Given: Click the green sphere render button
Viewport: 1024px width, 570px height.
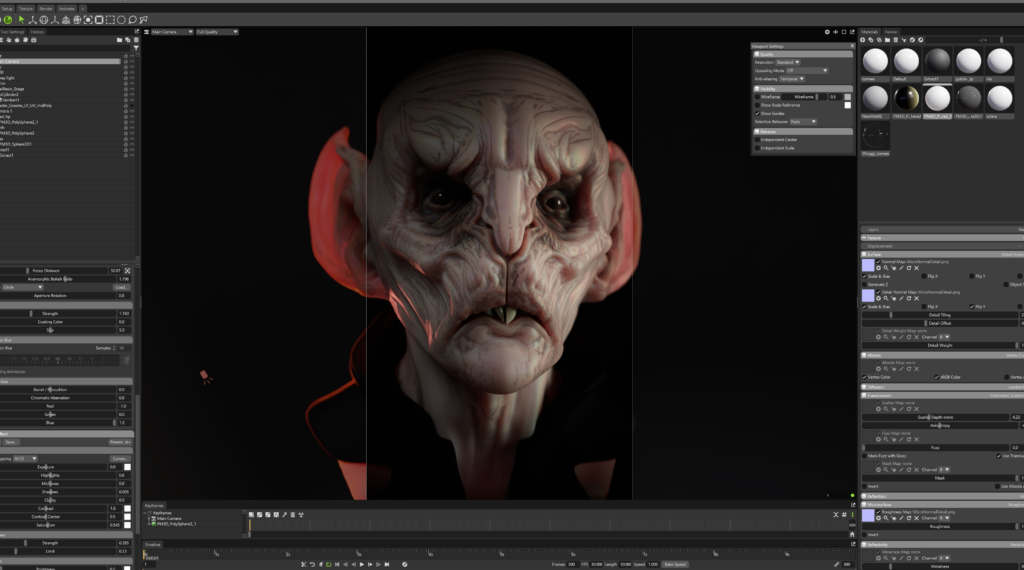Looking at the screenshot, I should tap(8, 20).
